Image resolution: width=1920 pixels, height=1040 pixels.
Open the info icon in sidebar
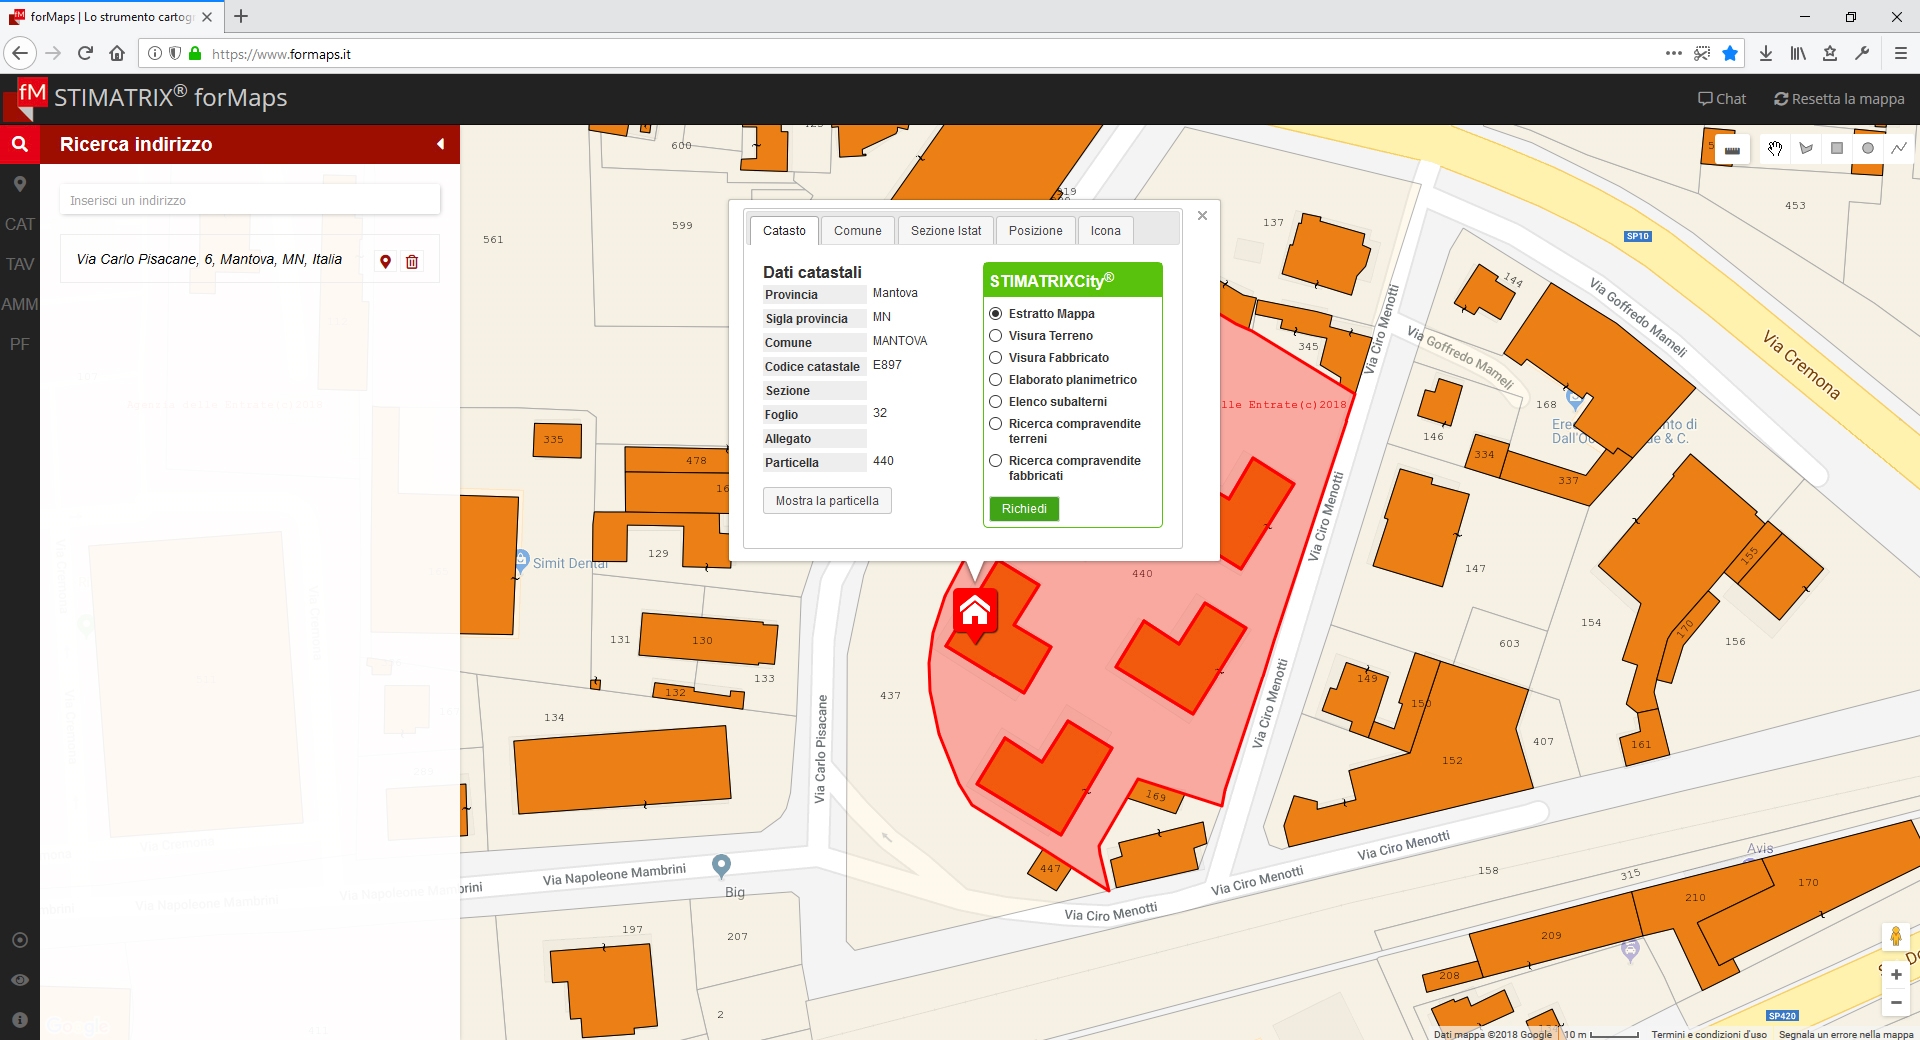point(19,1020)
